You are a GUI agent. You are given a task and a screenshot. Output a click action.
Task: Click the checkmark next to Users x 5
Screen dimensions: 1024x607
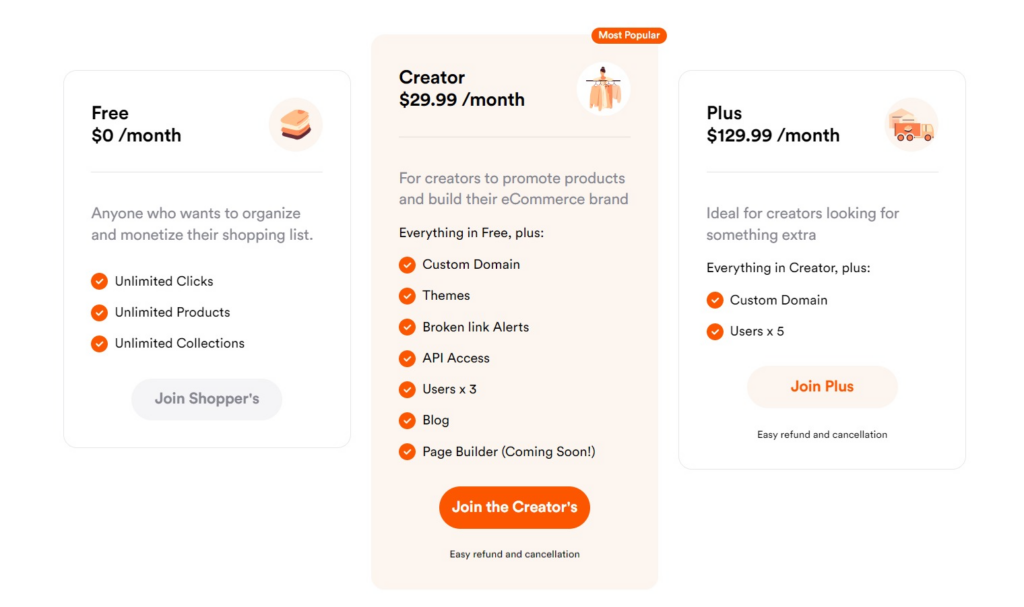(715, 331)
